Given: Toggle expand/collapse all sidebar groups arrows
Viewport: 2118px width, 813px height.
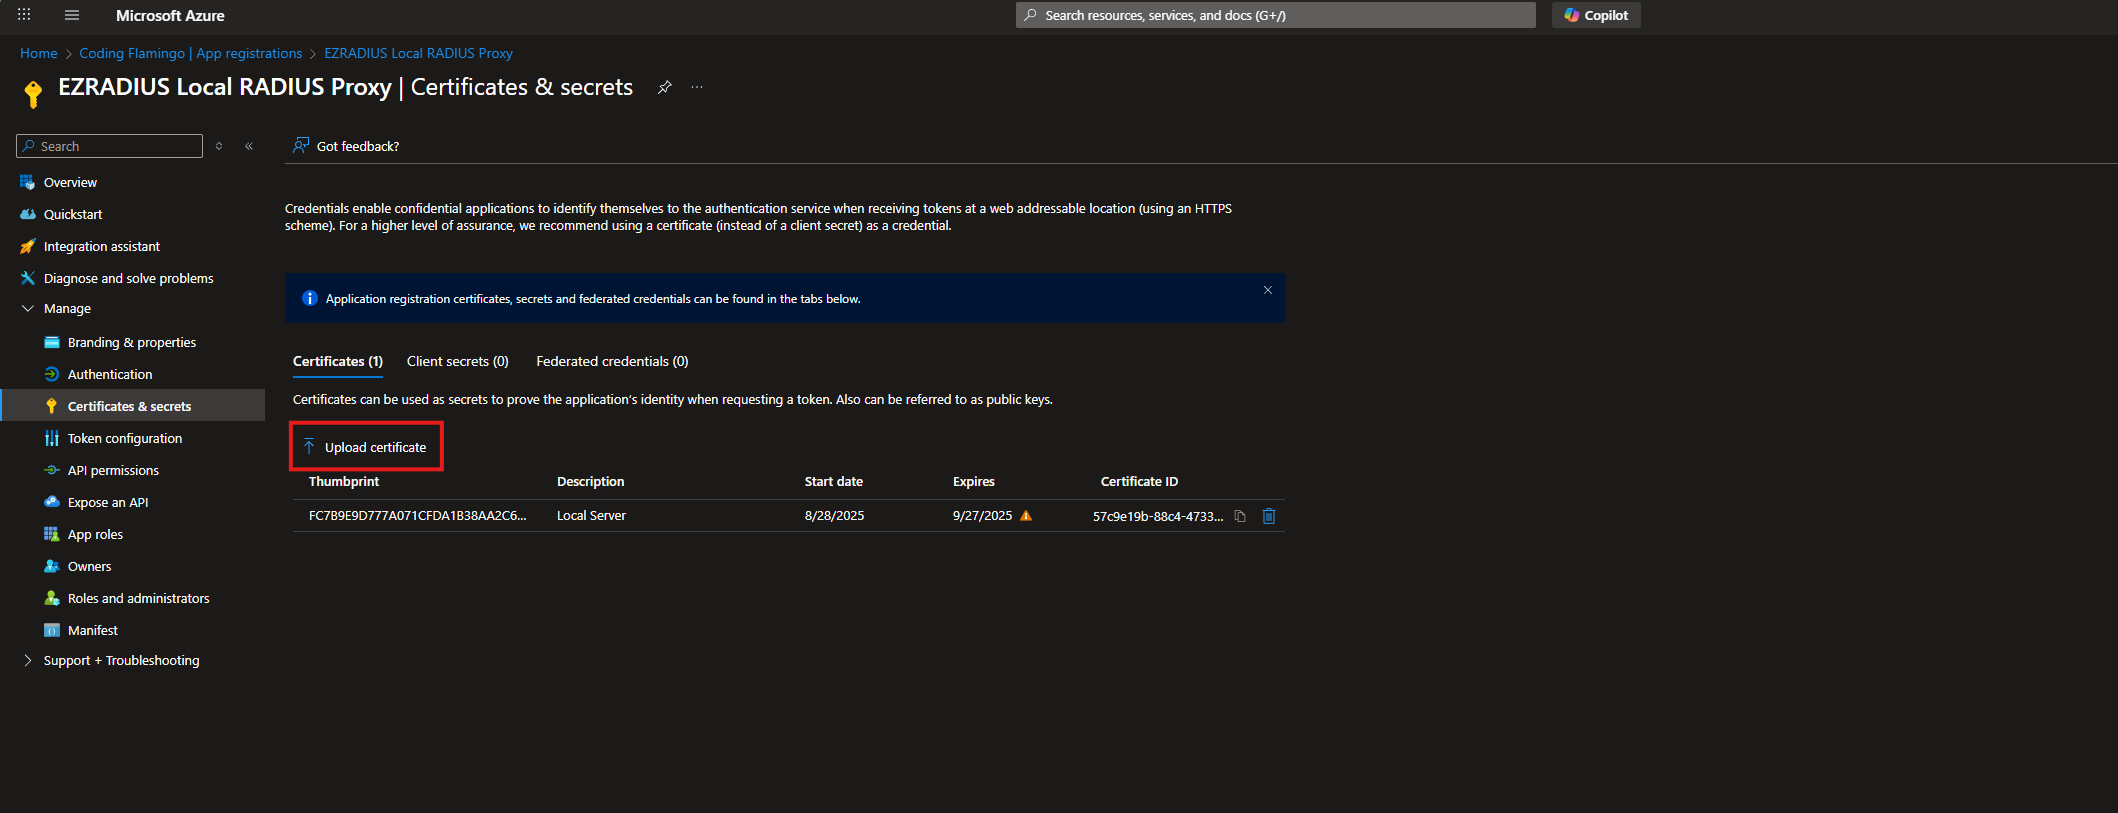Looking at the screenshot, I should (219, 146).
